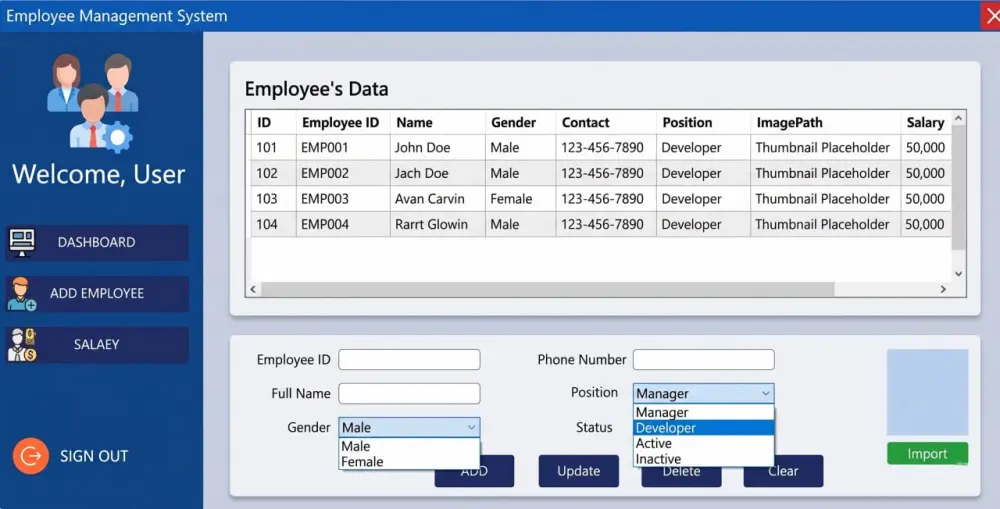Click the ID cell 102
Screen dimensions: 1000x509
point(274,173)
